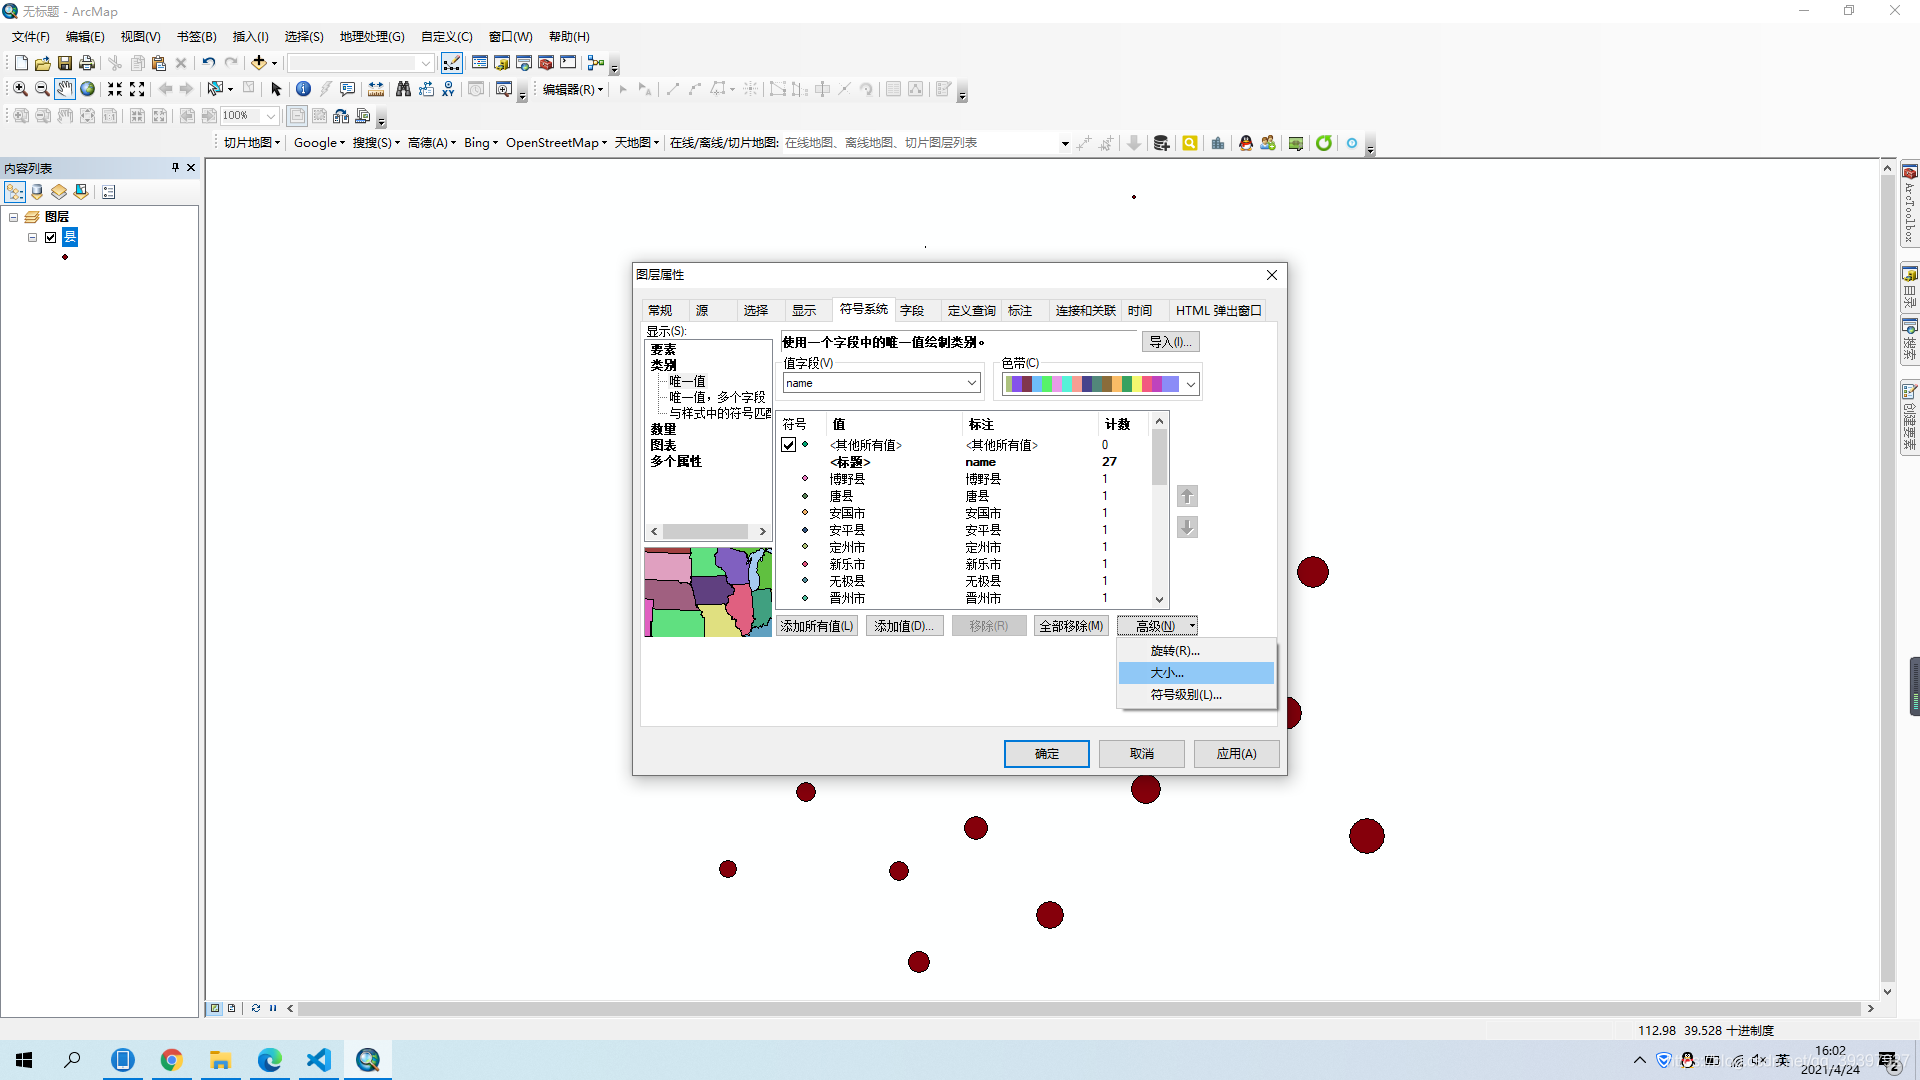This screenshot has height=1080, width=1920.
Task: Open the Google basemap dropdown menu
Action: [x=319, y=143]
